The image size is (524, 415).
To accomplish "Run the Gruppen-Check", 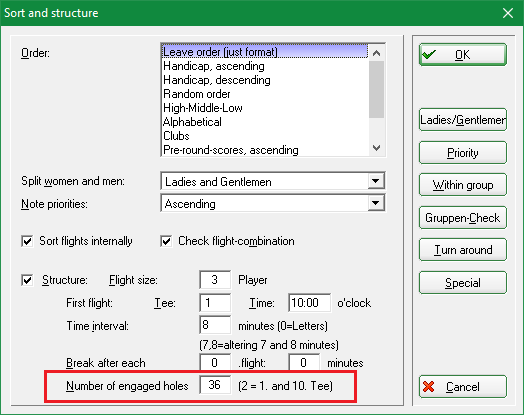I will 463,218.
